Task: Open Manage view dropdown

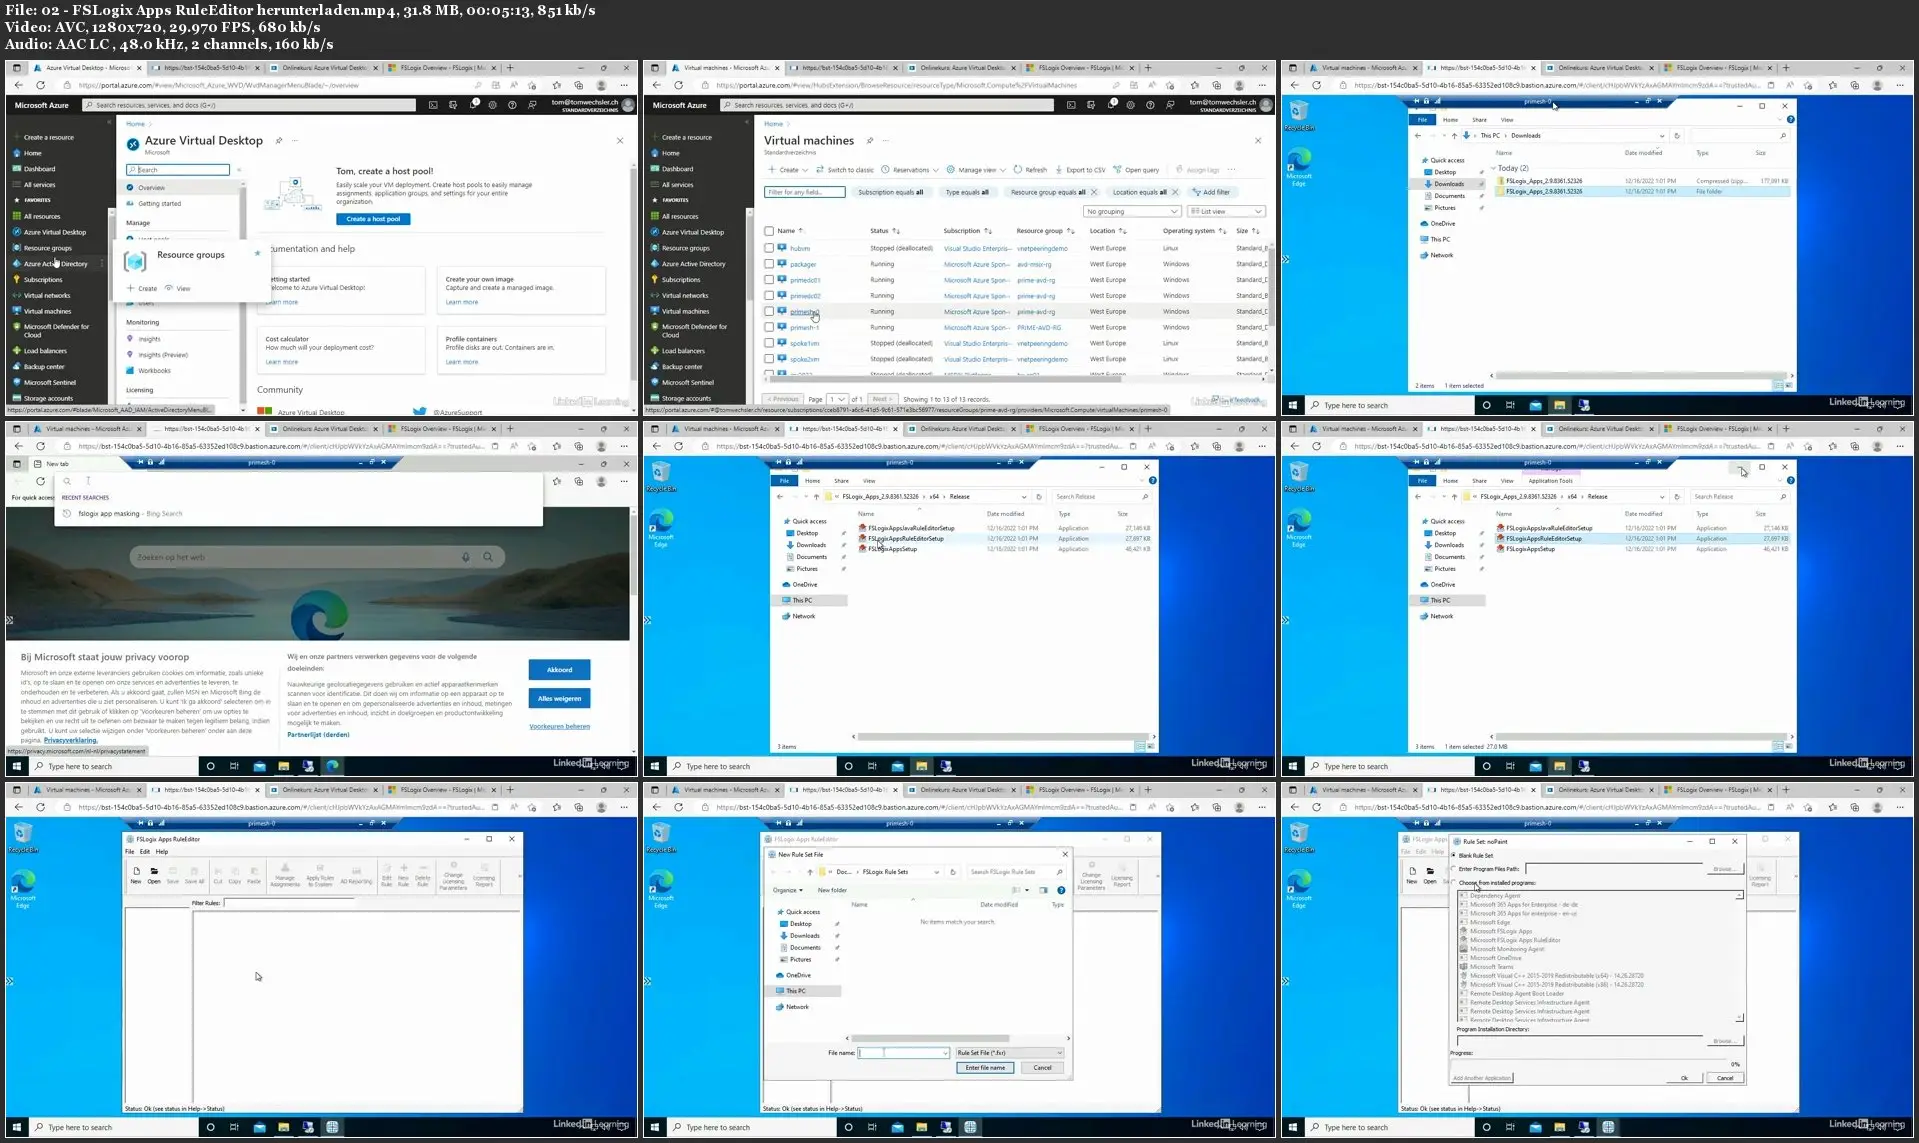Action: click(975, 170)
